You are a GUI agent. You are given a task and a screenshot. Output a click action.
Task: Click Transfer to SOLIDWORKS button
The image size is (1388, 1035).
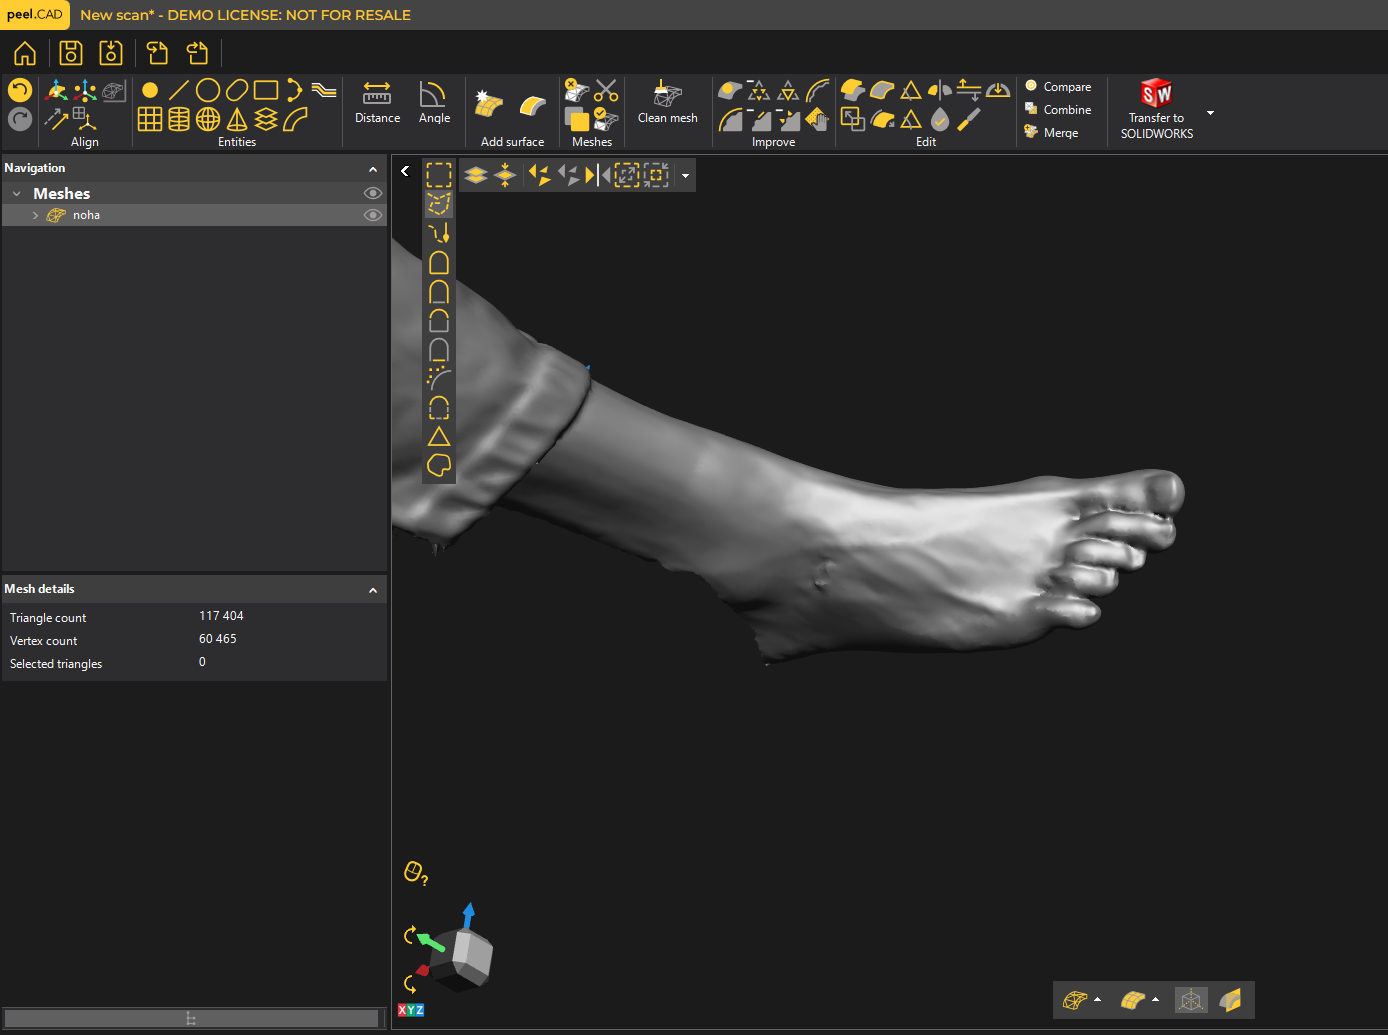1156,109
